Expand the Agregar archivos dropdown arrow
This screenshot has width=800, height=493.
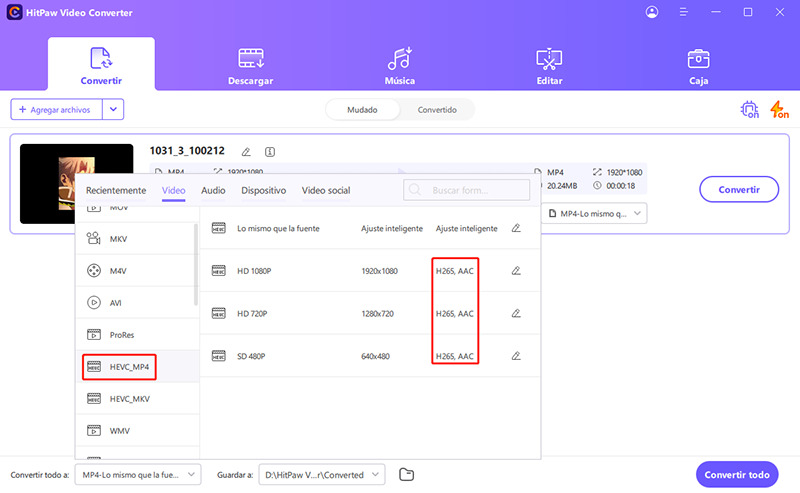(114, 109)
